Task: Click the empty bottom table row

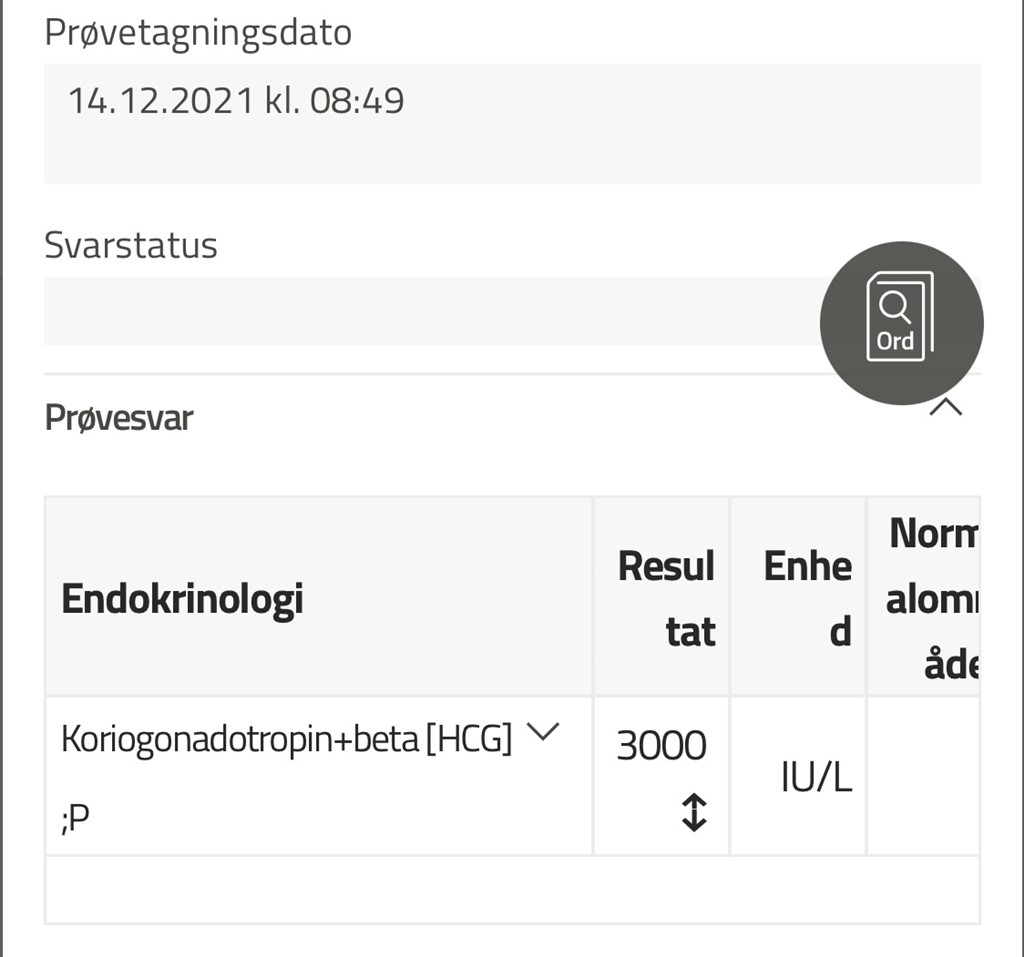Action: (x=511, y=889)
